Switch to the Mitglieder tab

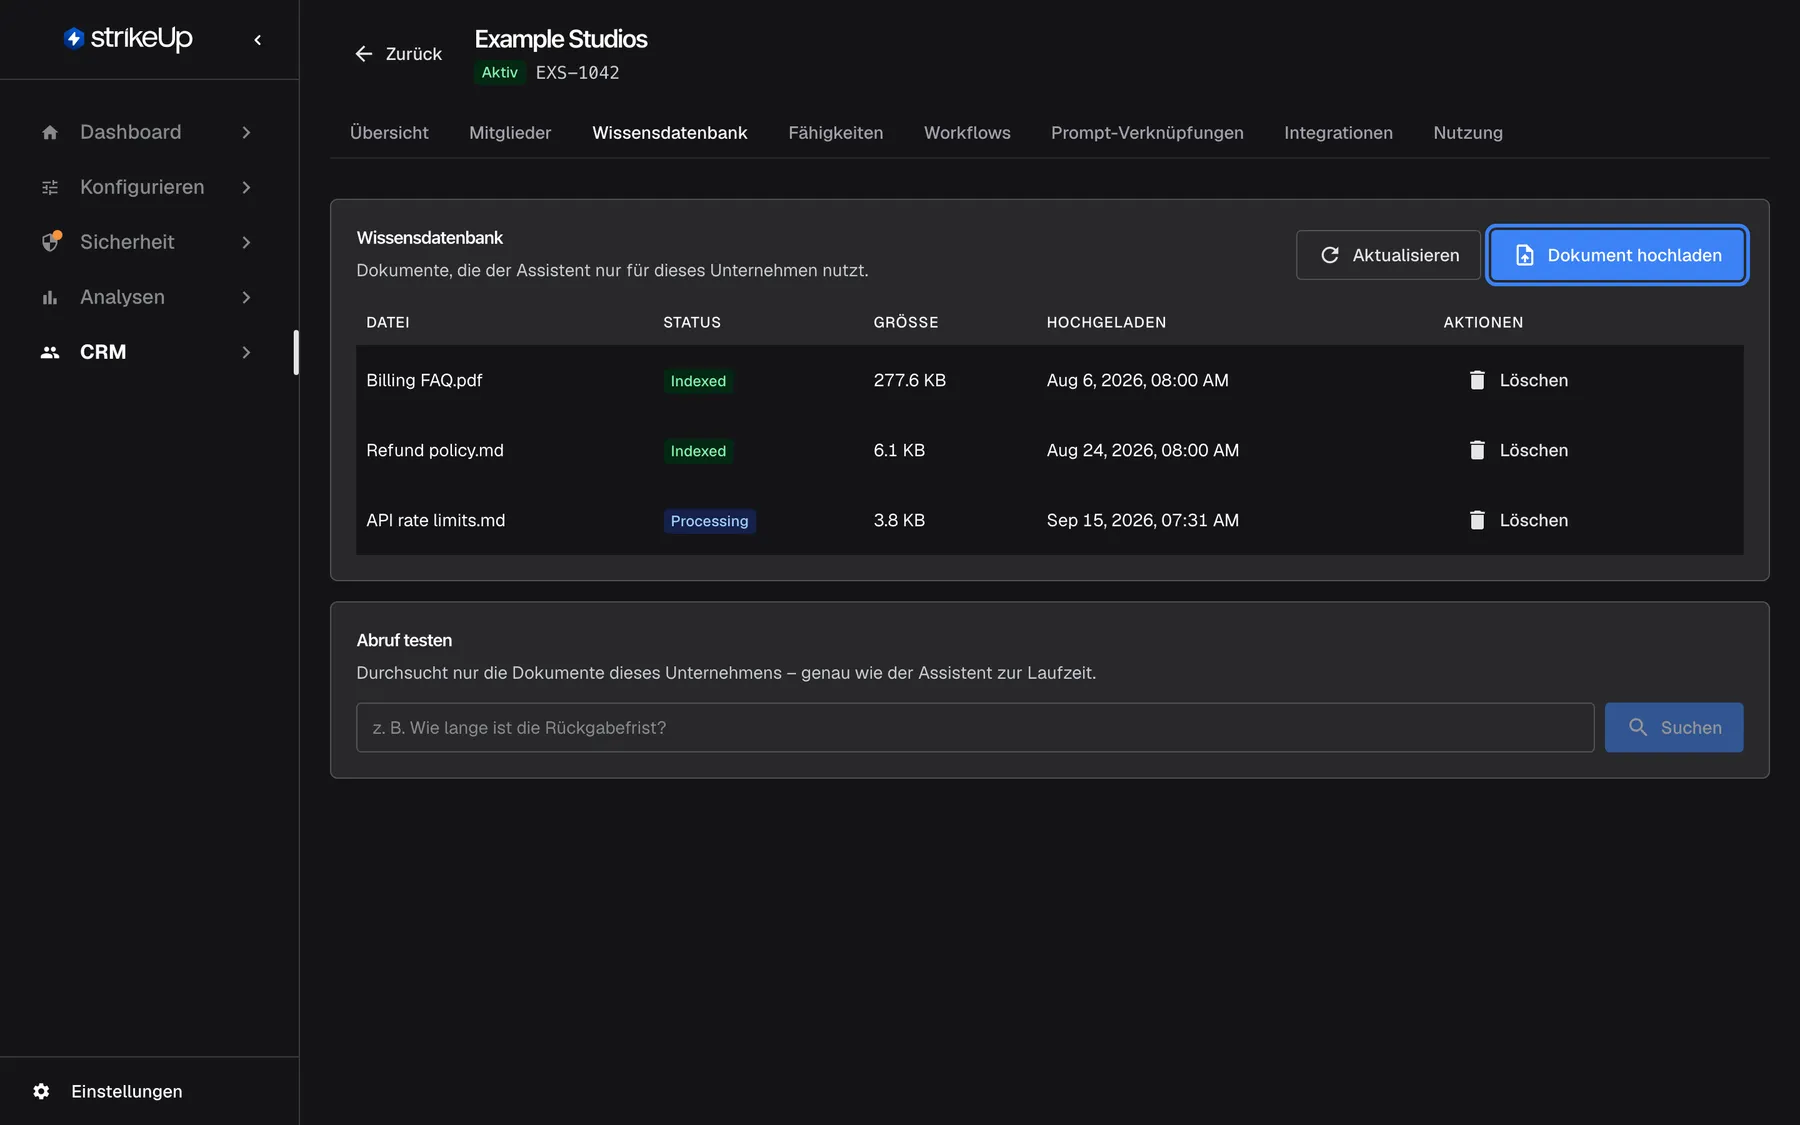pyautogui.click(x=510, y=133)
